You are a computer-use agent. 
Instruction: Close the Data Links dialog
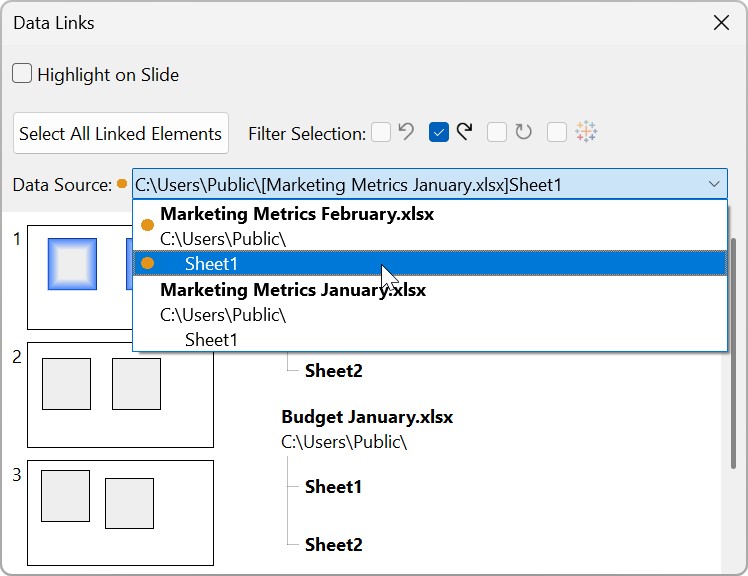720,22
